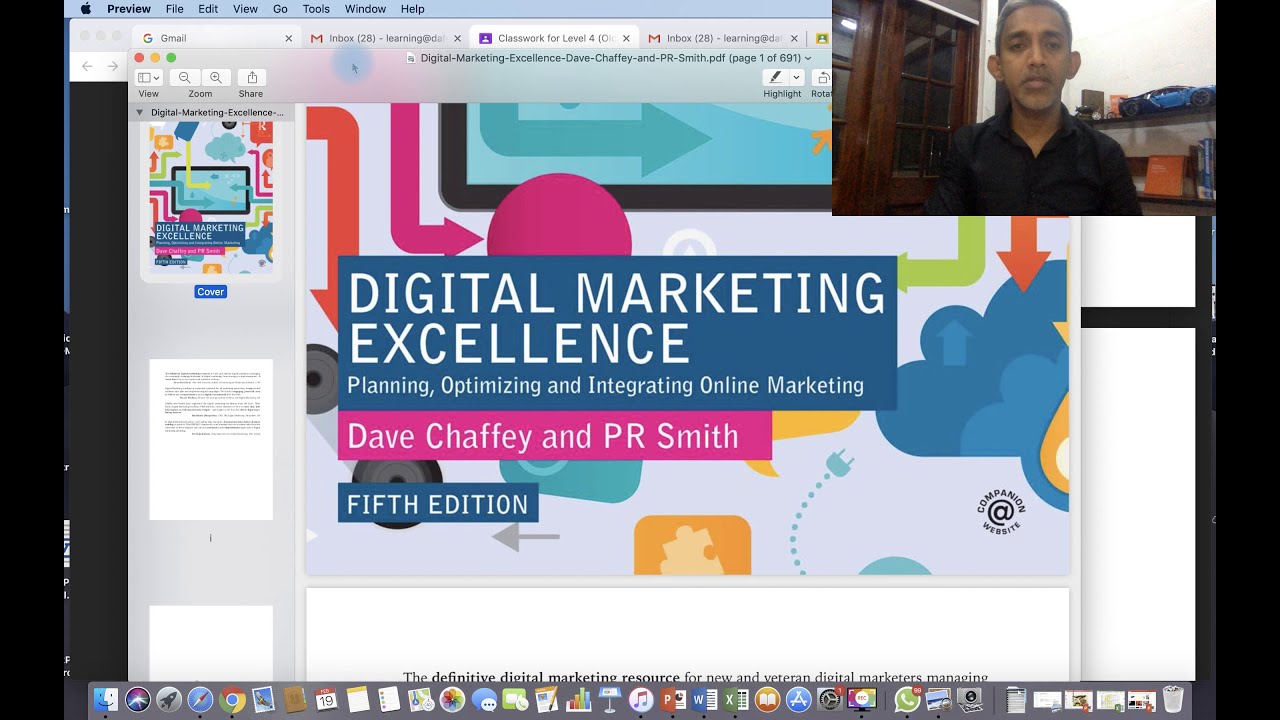Open the File menu

(174, 9)
